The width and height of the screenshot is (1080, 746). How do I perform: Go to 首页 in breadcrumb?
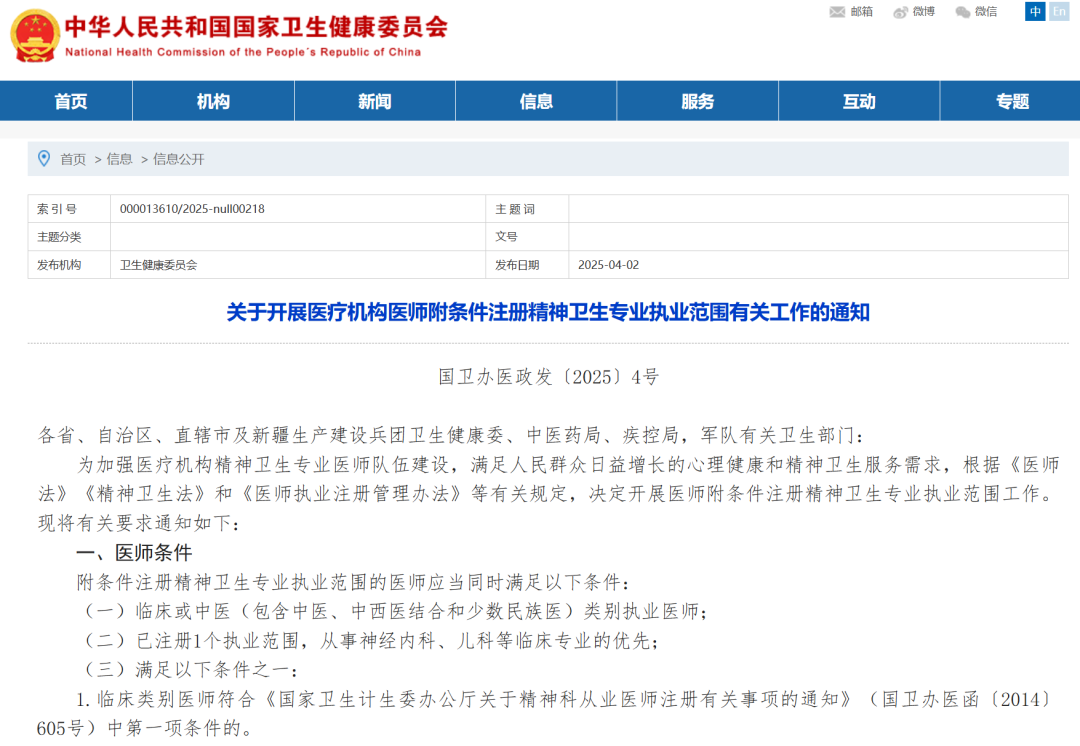point(73,159)
